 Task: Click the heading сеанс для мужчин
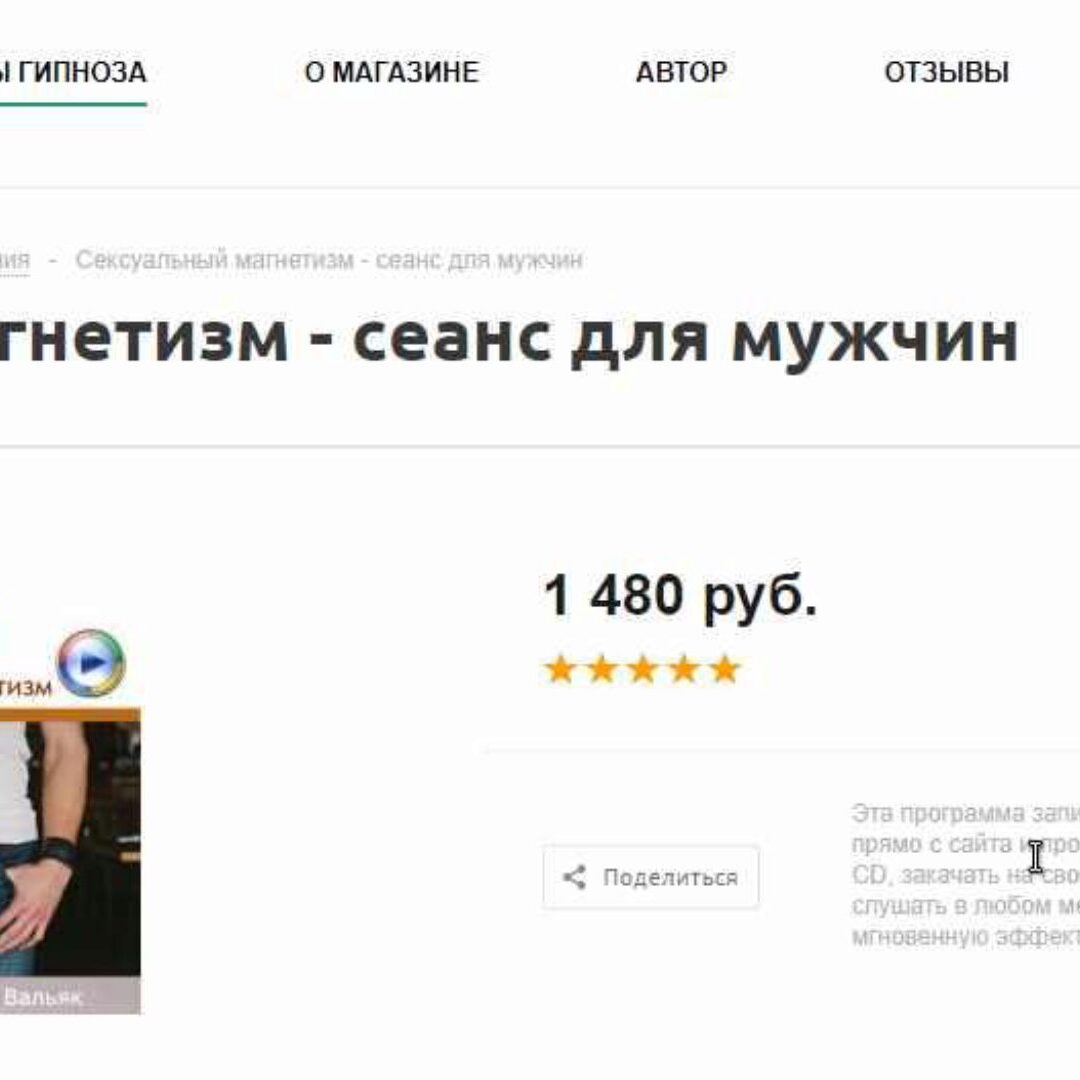click(685, 339)
